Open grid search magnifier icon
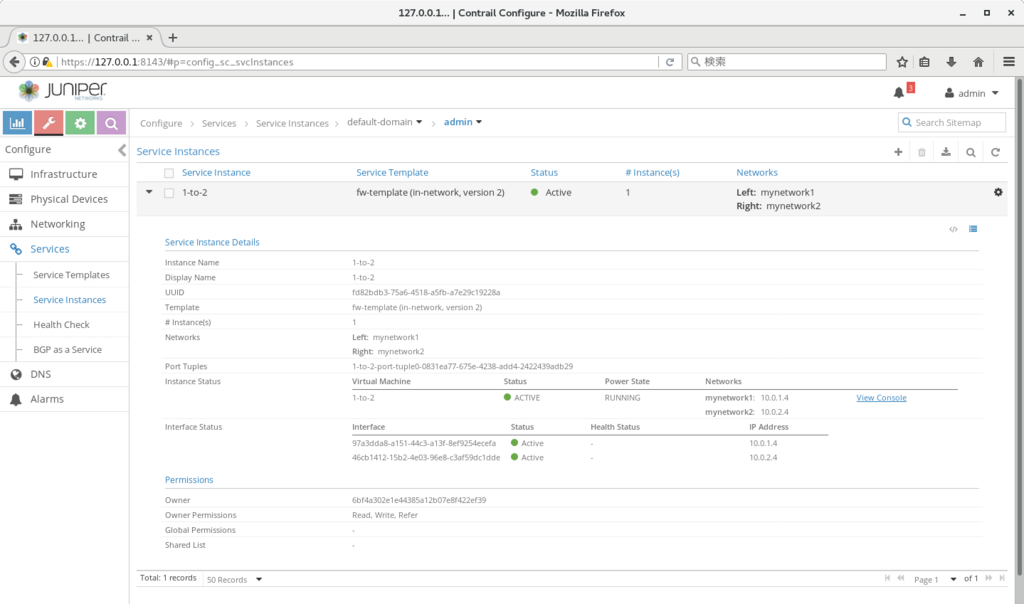This screenshot has height=604, width=1024. (x=970, y=152)
